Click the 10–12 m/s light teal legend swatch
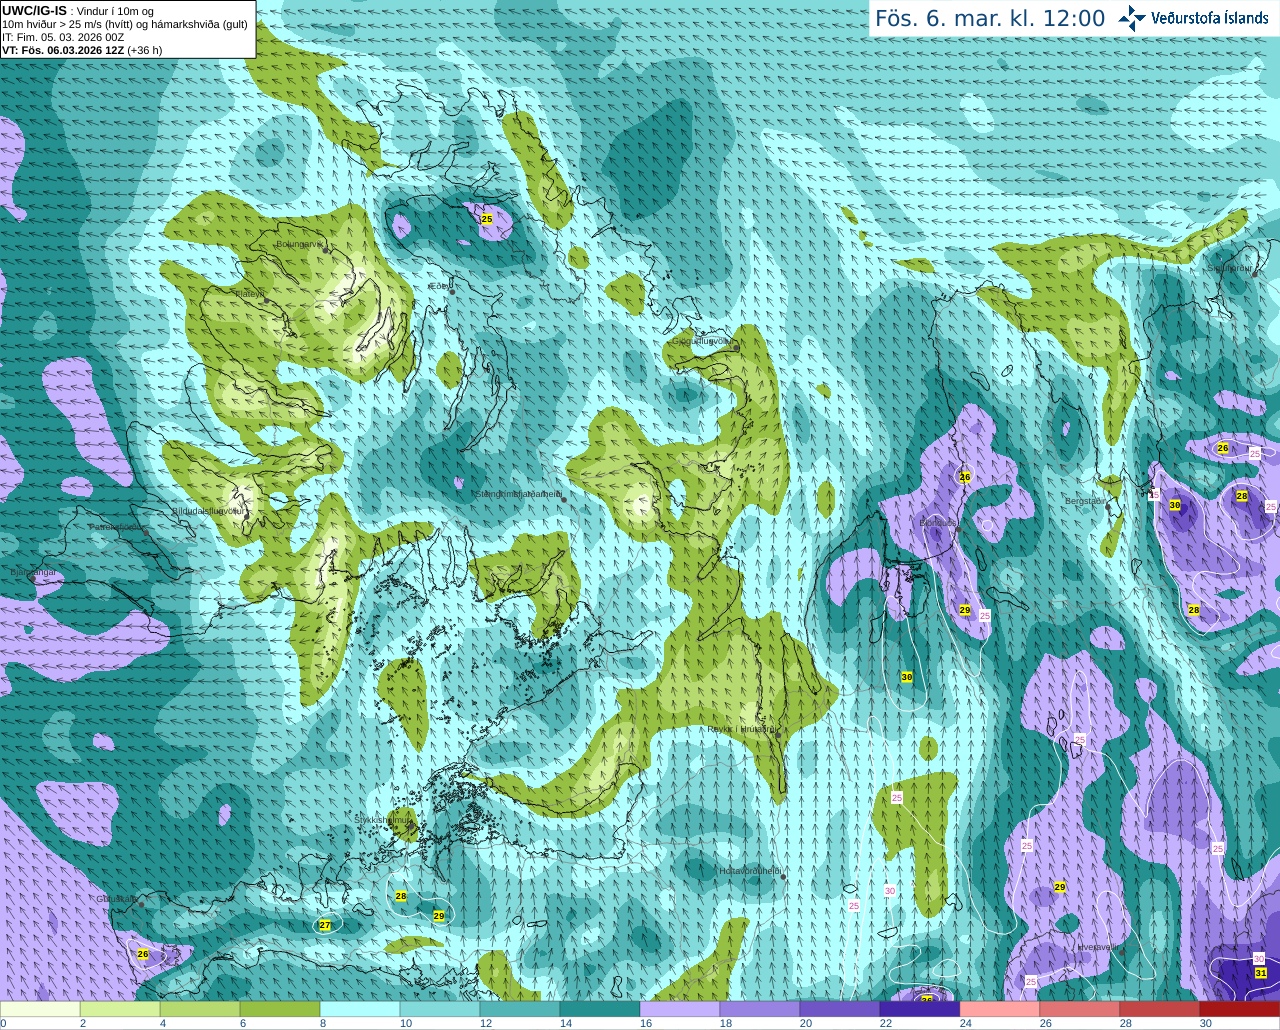The height and width of the screenshot is (1030, 1280). click(440, 1009)
